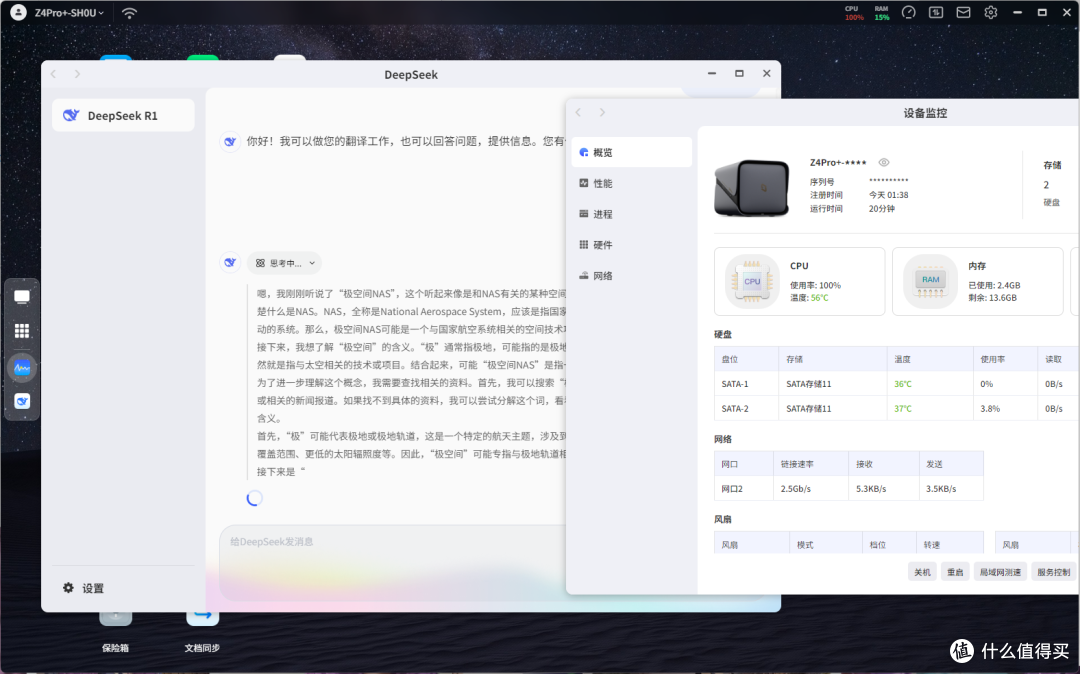The width and height of the screenshot is (1080, 674).
Task: Click the 存储 count 2 硬盘 summary
Action: pyautogui.click(x=1052, y=184)
